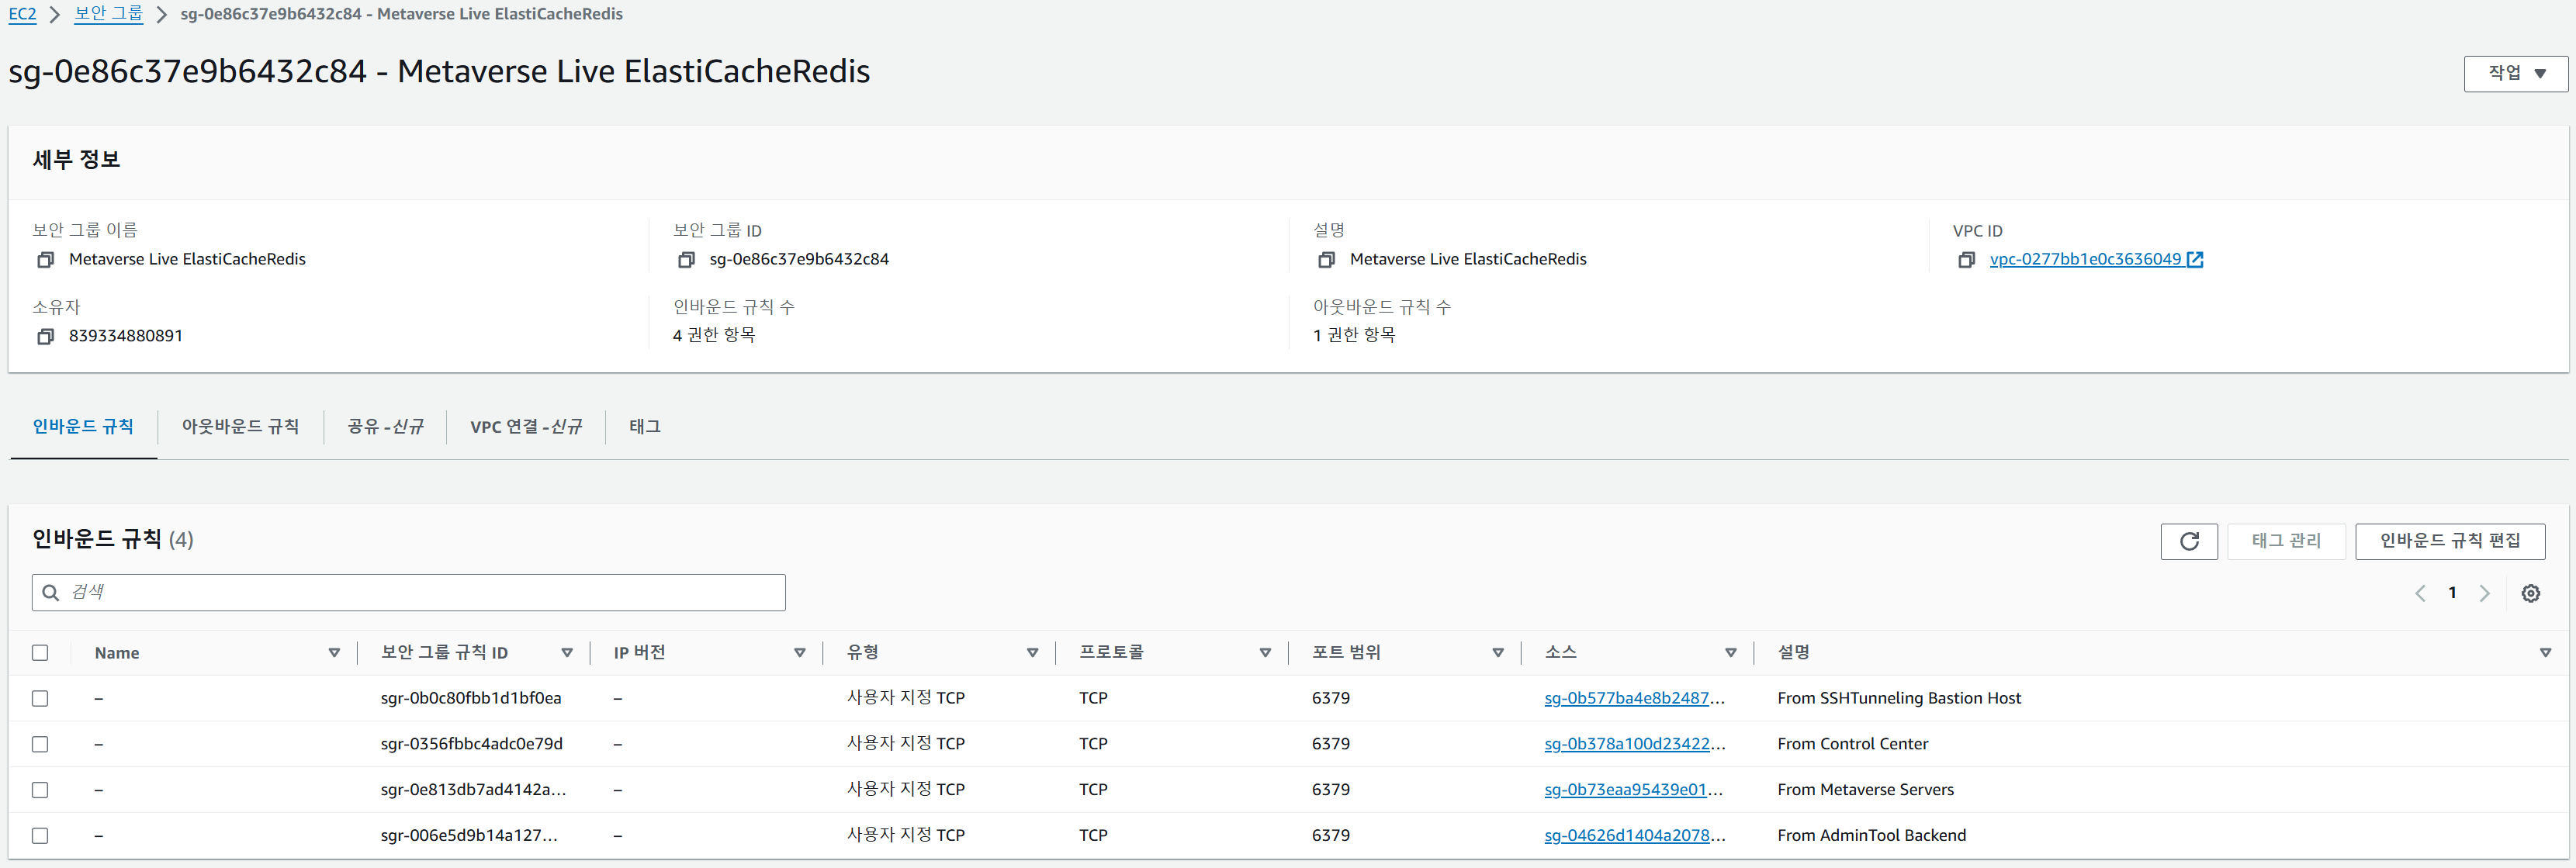Copy the description text Metaverse Live ElastiCacheRedis

(x=1326, y=260)
